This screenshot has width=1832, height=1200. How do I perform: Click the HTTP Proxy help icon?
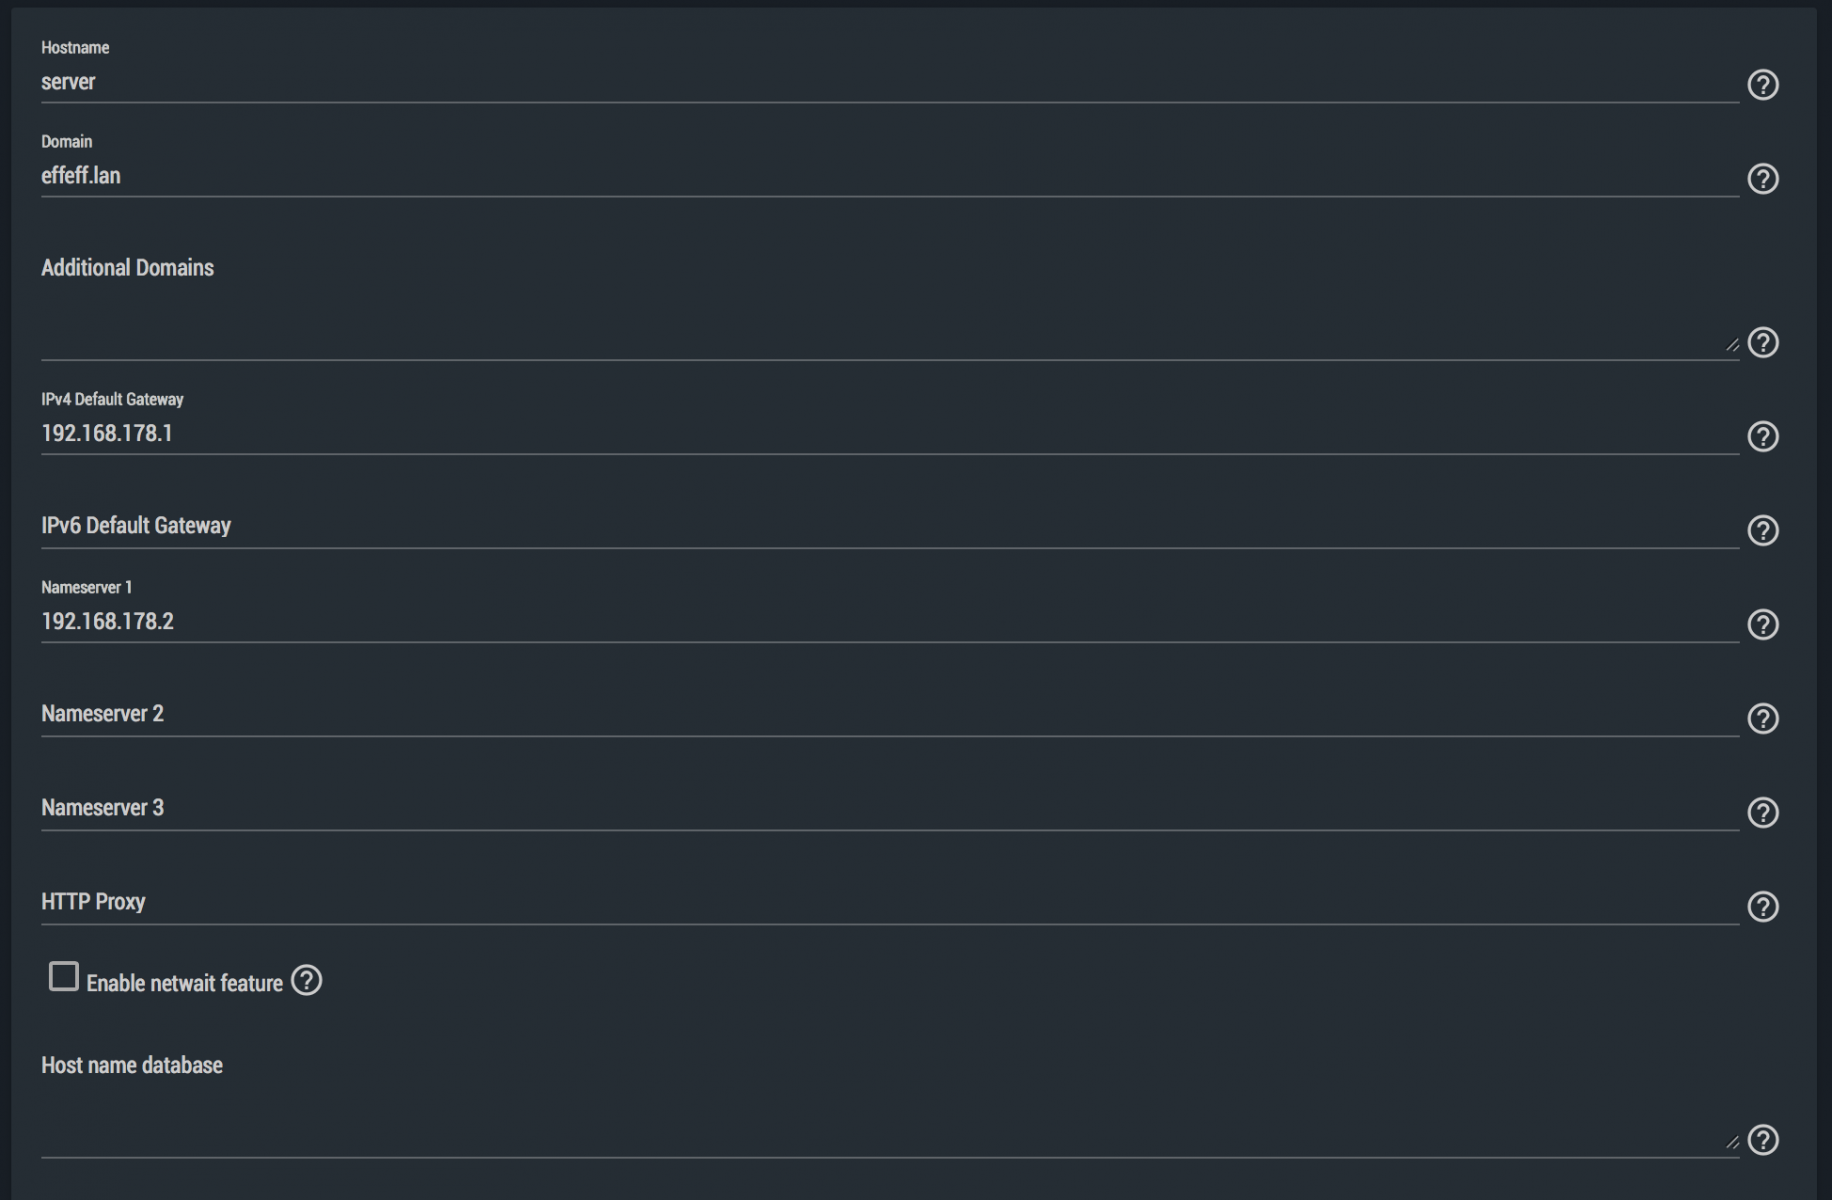[1762, 907]
